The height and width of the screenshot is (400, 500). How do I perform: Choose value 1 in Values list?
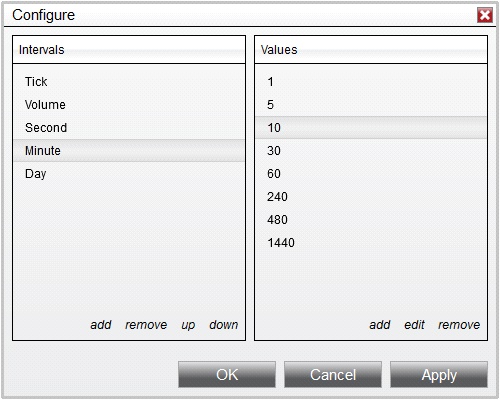click(371, 82)
